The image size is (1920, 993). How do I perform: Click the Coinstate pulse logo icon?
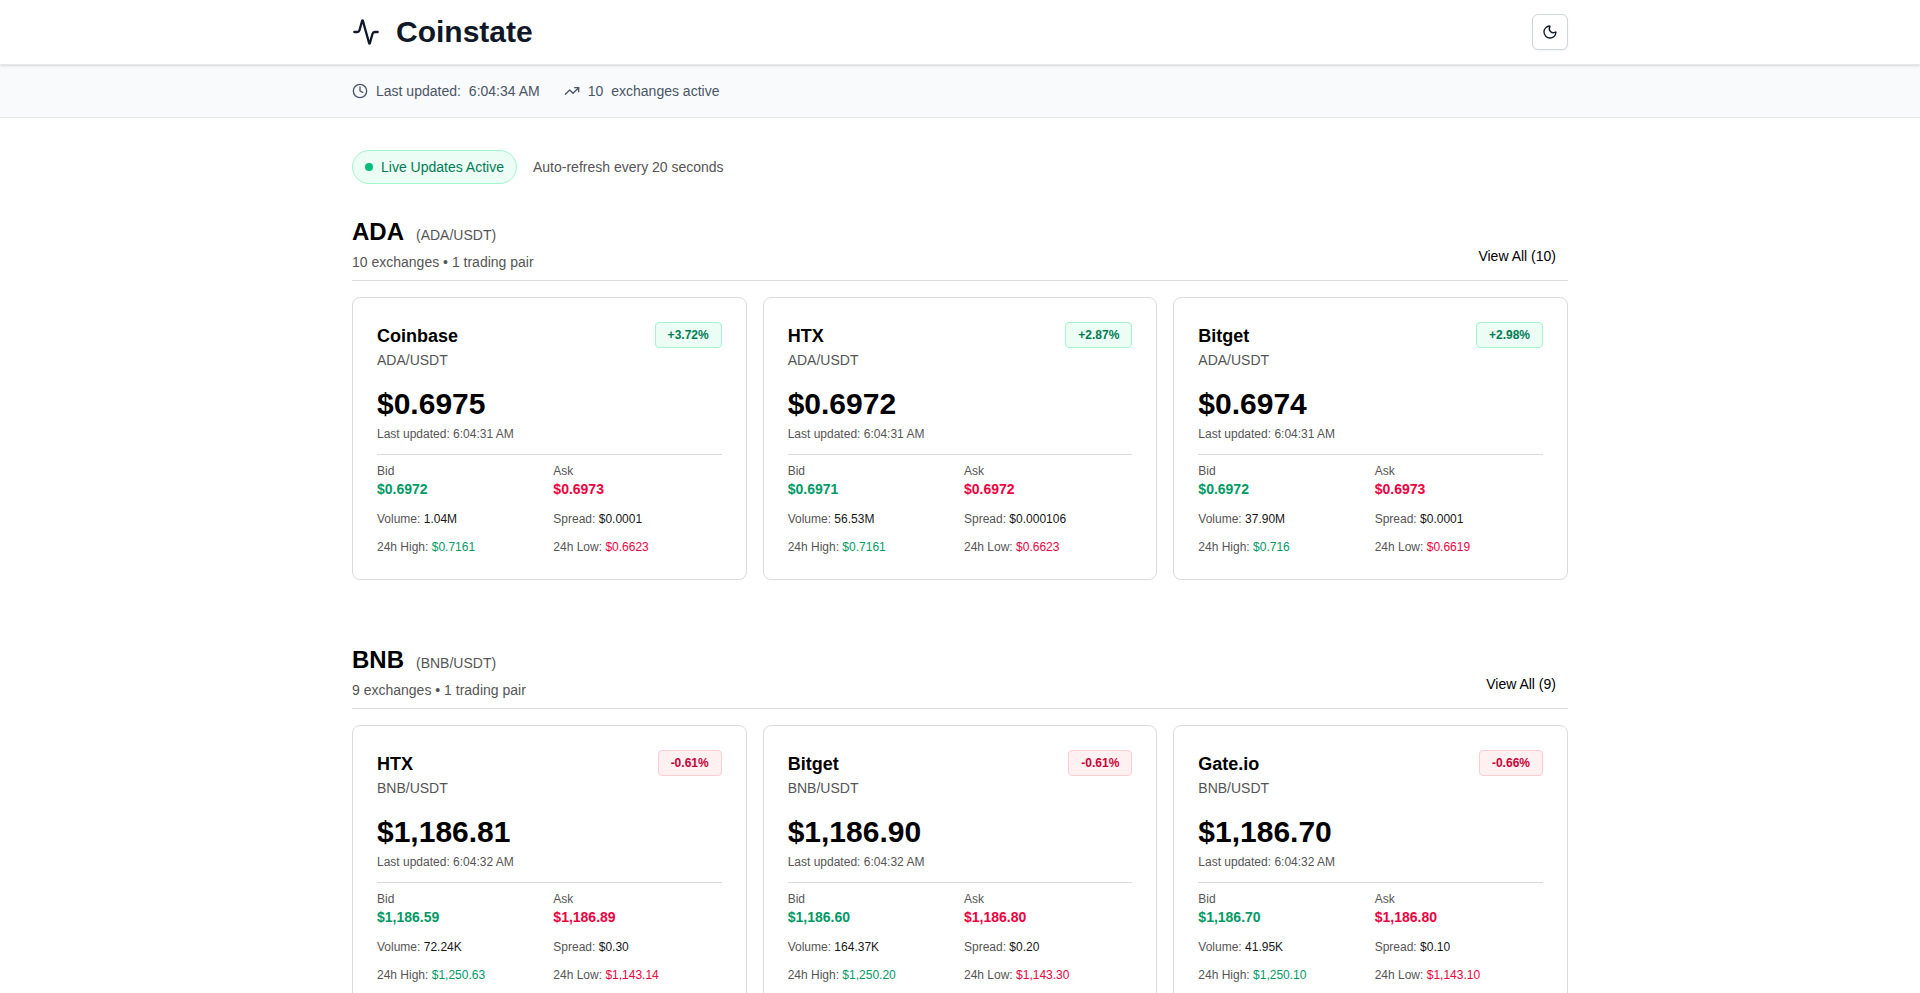tap(366, 32)
